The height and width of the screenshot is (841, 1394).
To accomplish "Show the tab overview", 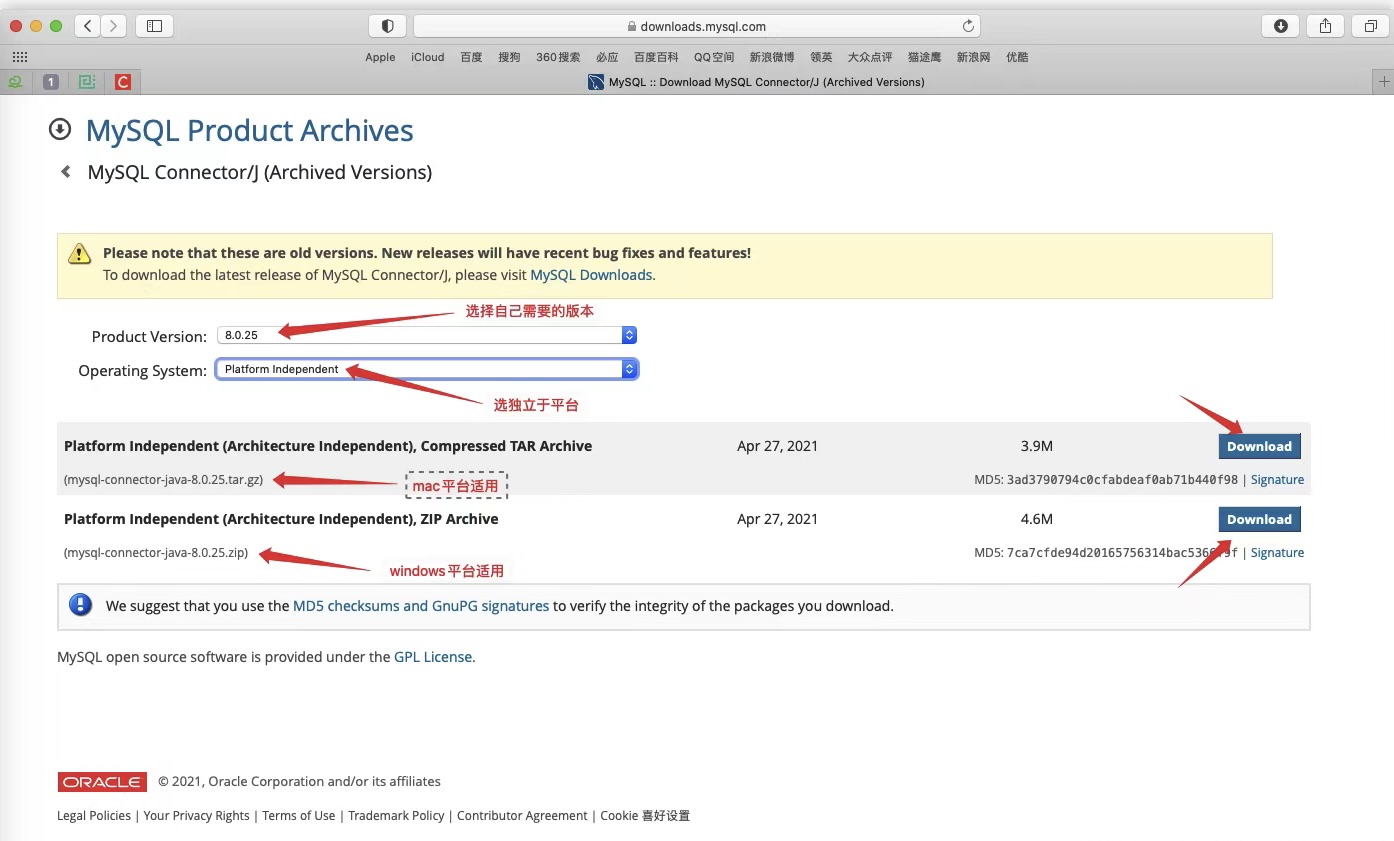I will (x=1369, y=26).
